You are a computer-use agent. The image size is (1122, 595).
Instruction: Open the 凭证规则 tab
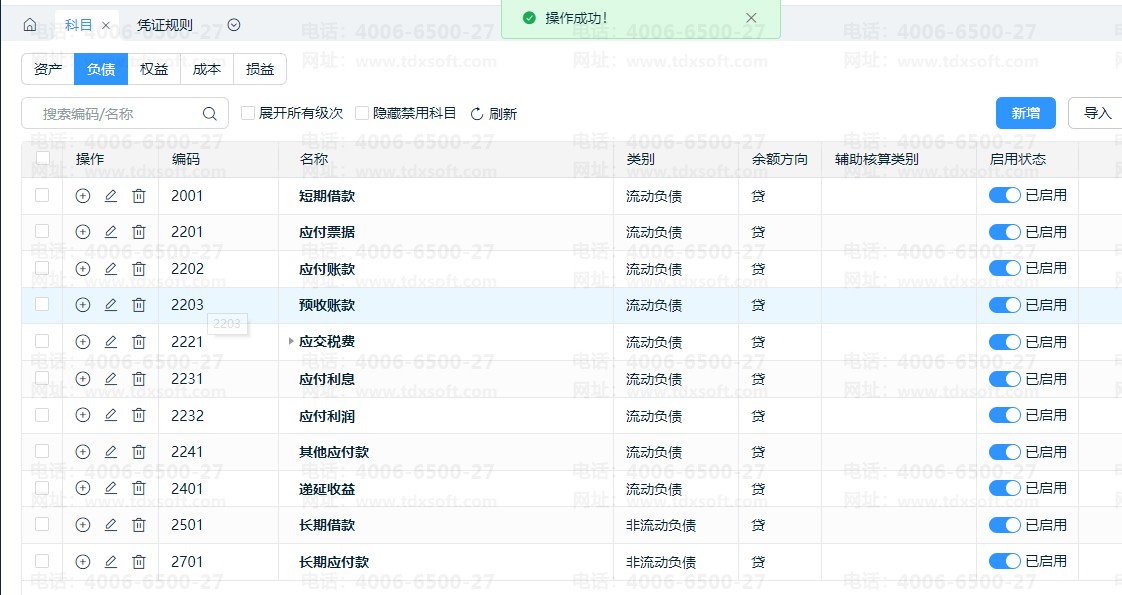(165, 25)
